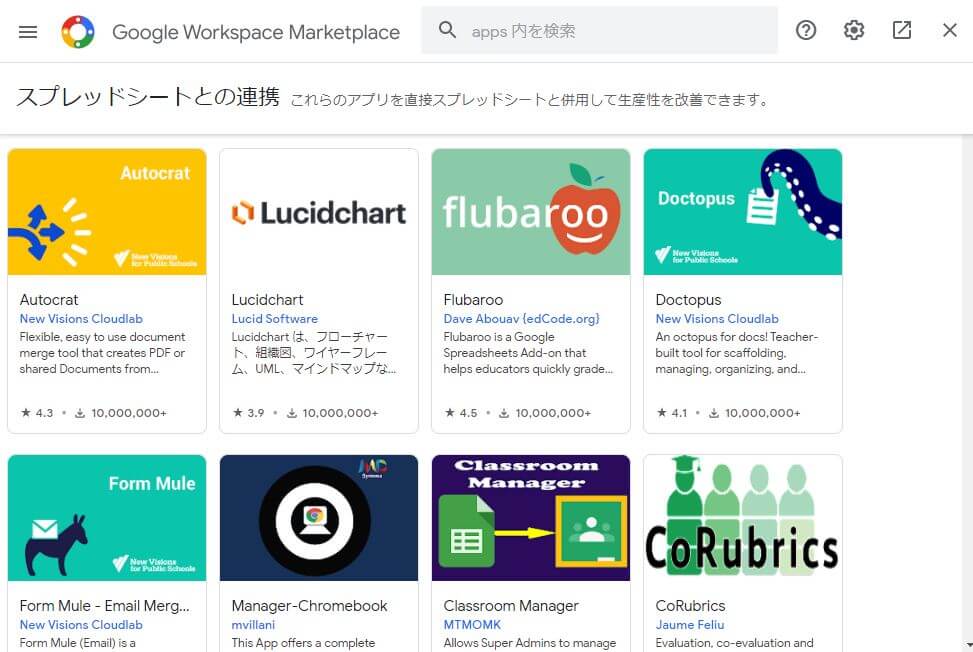Viewport: 973px width, 652px height.
Task: Open the CoRubrics banner image
Action: pyautogui.click(x=743, y=518)
